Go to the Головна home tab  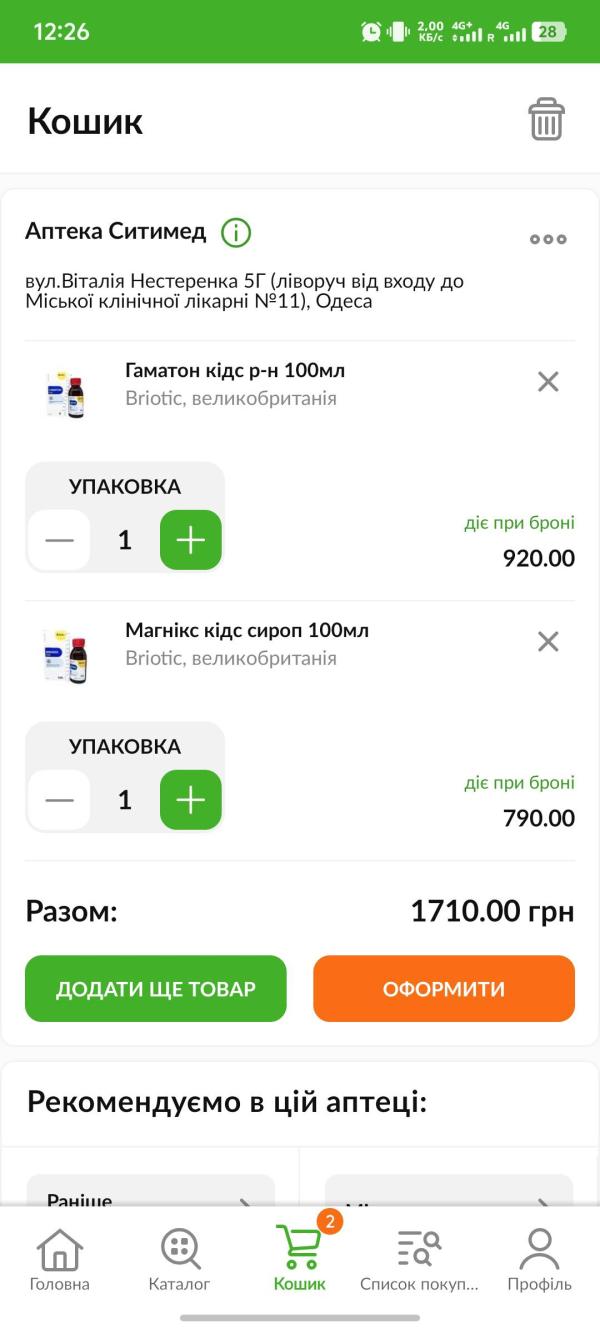(x=60, y=1260)
